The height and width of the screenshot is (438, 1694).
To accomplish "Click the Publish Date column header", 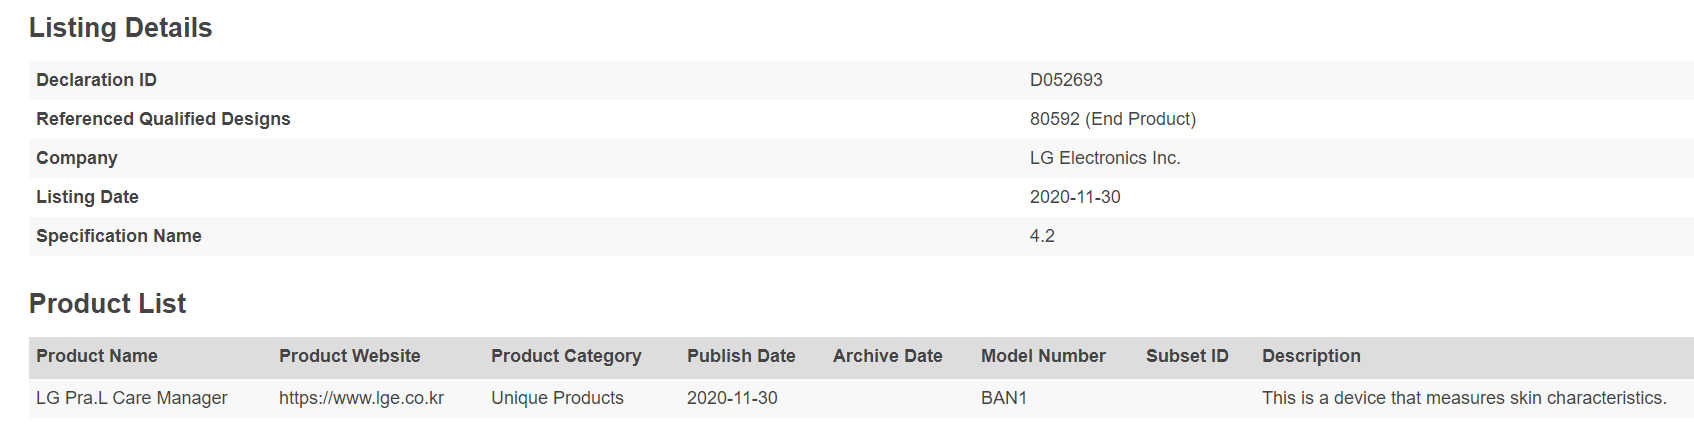I will coord(741,356).
